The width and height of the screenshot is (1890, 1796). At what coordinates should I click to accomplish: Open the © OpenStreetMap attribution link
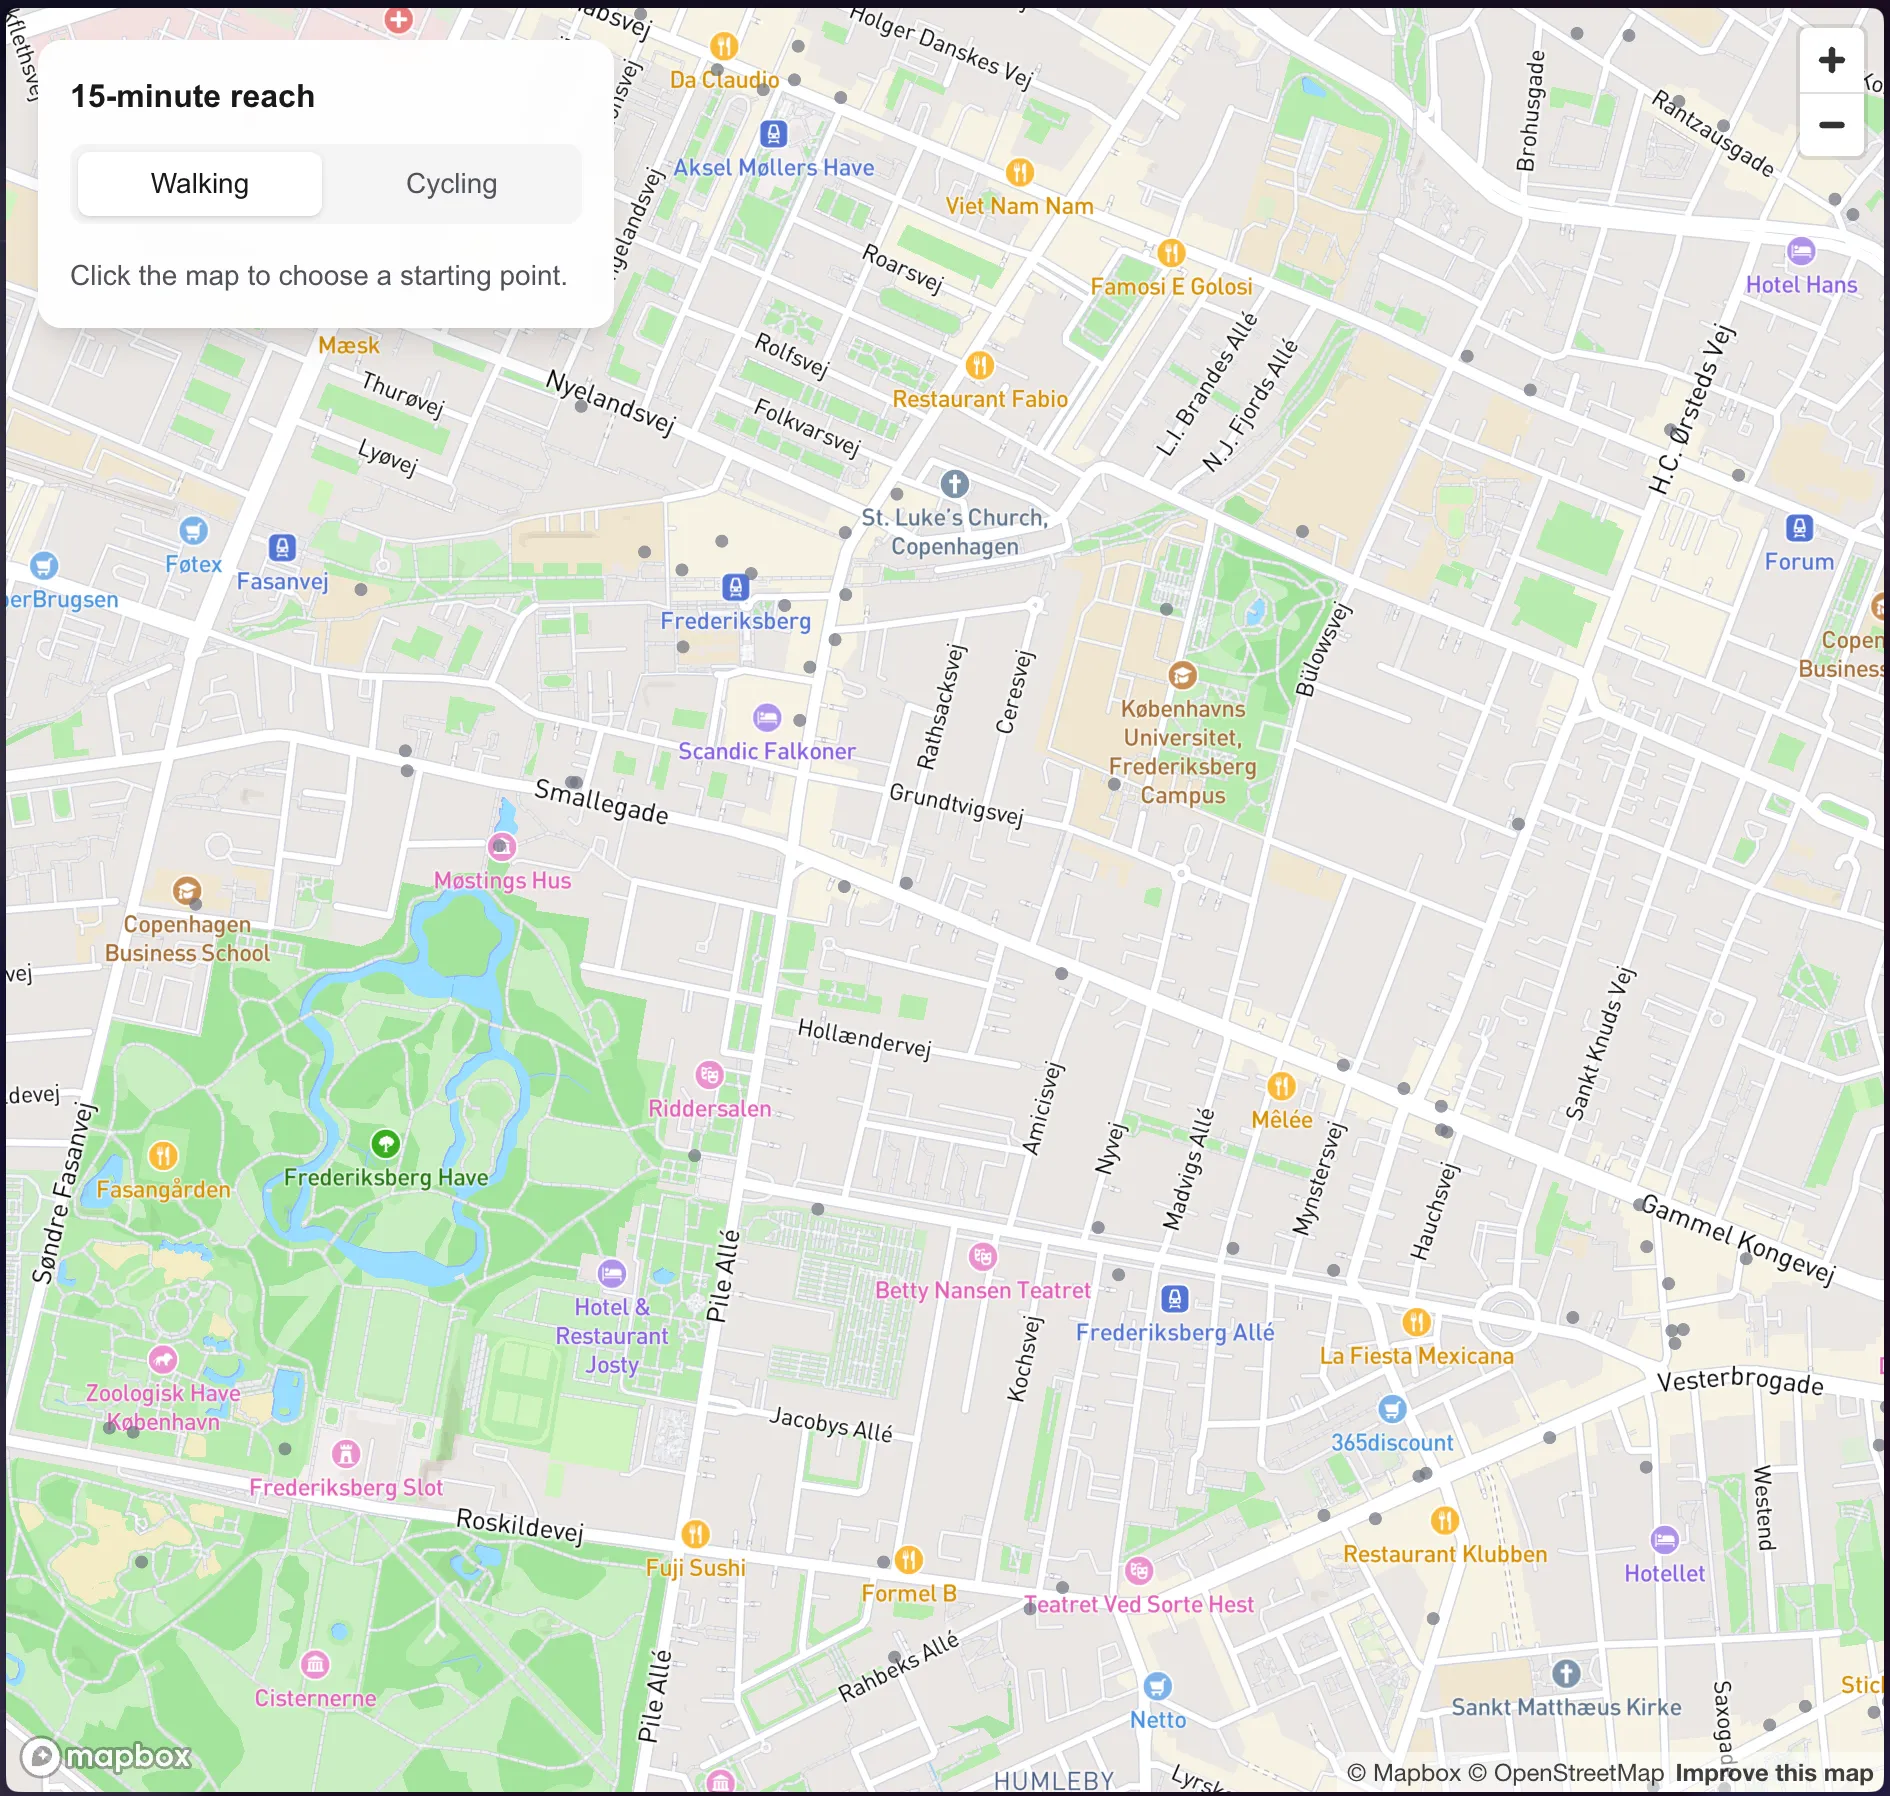click(x=1566, y=1773)
